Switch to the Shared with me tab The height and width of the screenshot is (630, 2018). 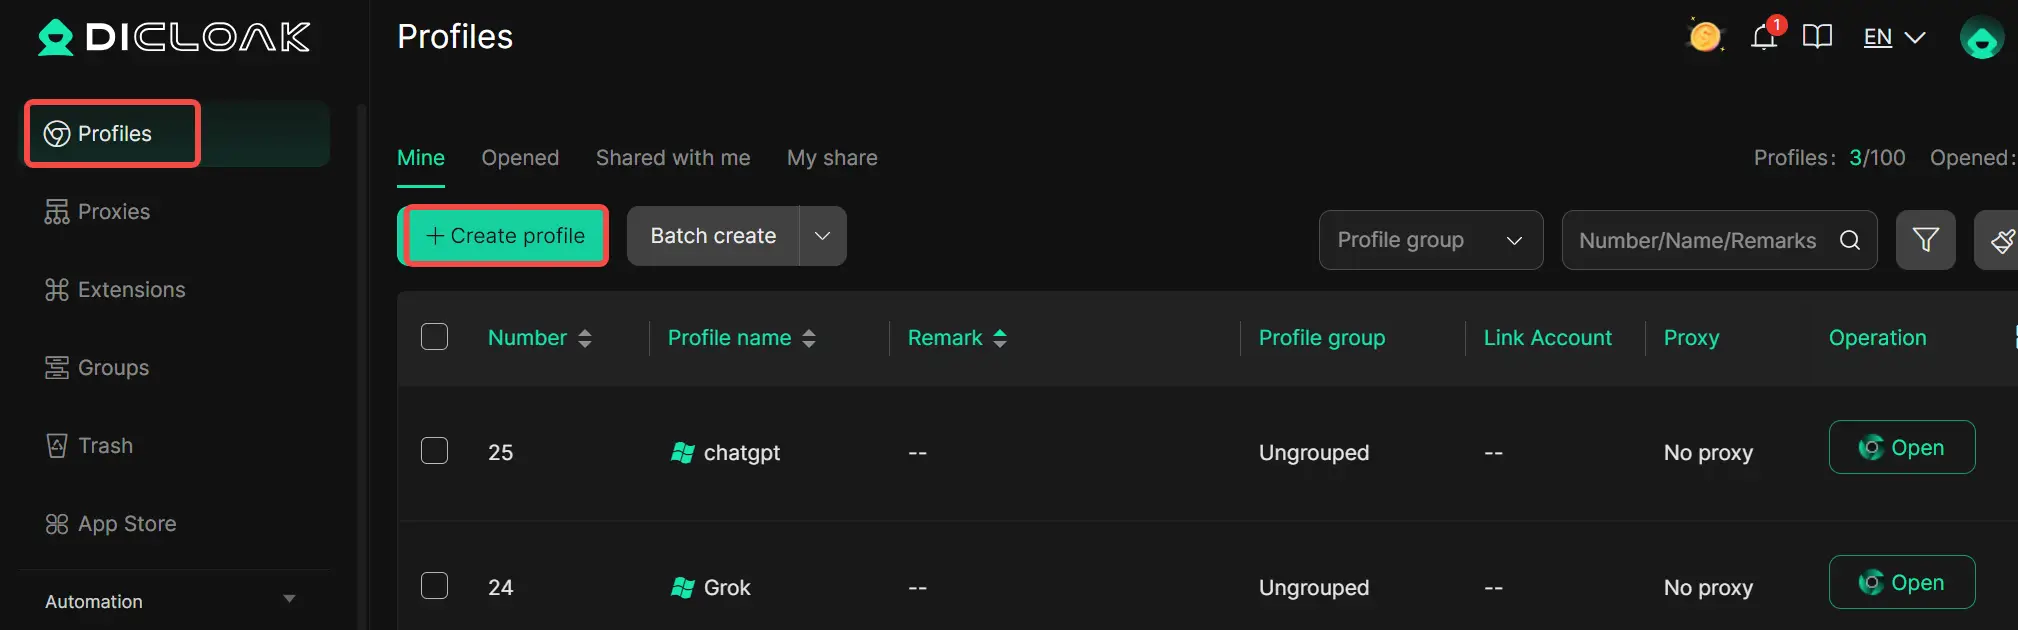coord(673,158)
